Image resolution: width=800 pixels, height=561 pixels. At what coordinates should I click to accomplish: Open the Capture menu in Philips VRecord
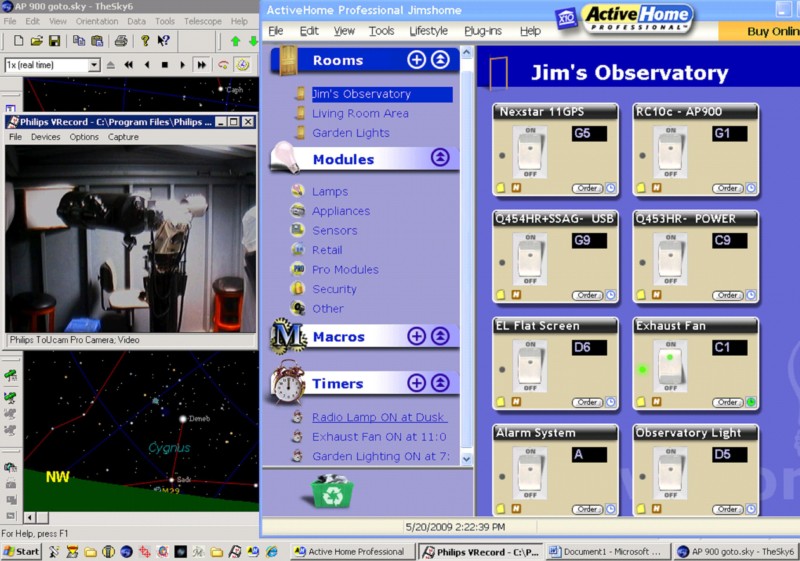click(x=123, y=137)
